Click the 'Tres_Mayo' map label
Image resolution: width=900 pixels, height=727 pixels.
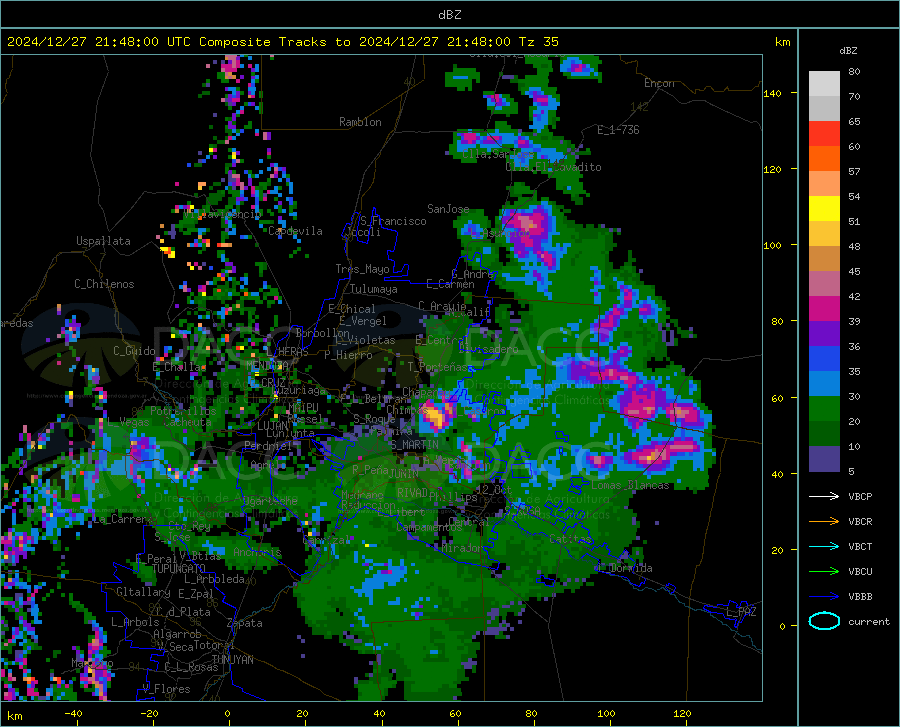click(362, 269)
